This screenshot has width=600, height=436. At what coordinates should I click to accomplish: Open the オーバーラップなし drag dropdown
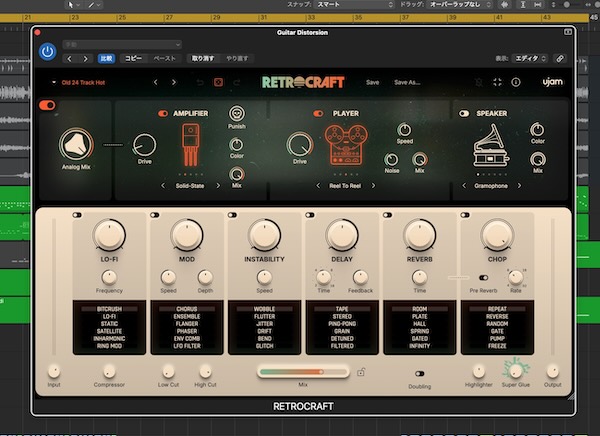pos(460,5)
